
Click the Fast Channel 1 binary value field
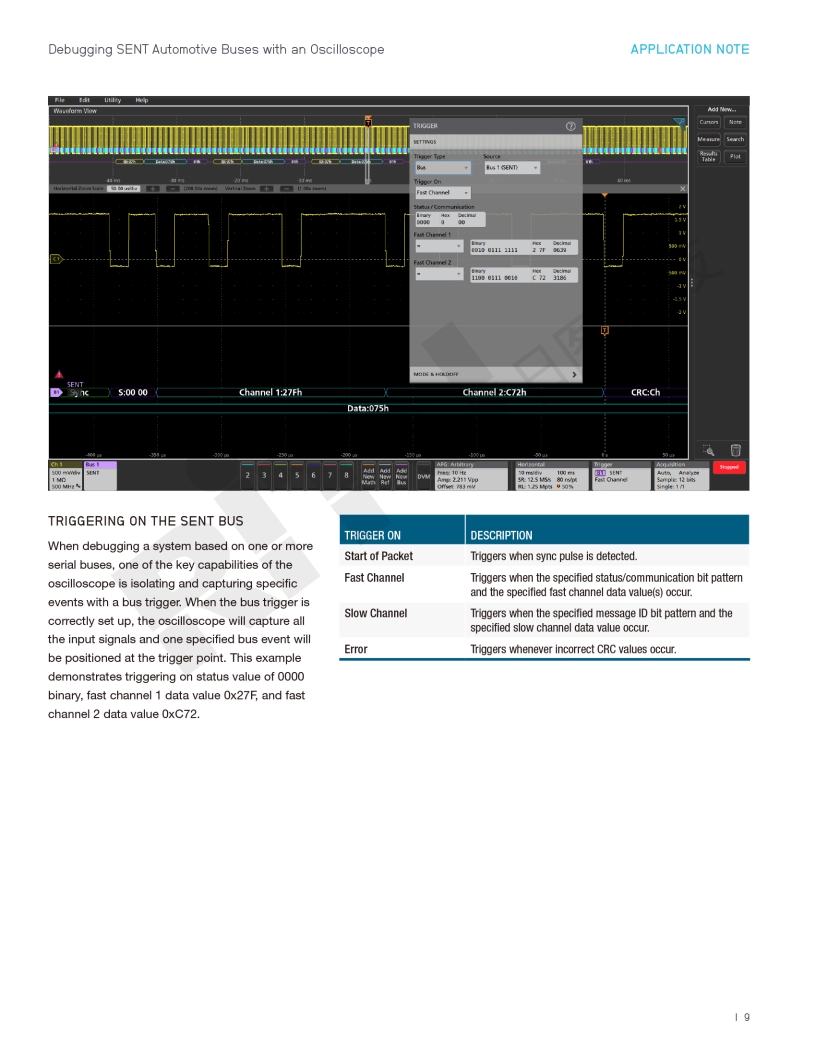point(495,247)
